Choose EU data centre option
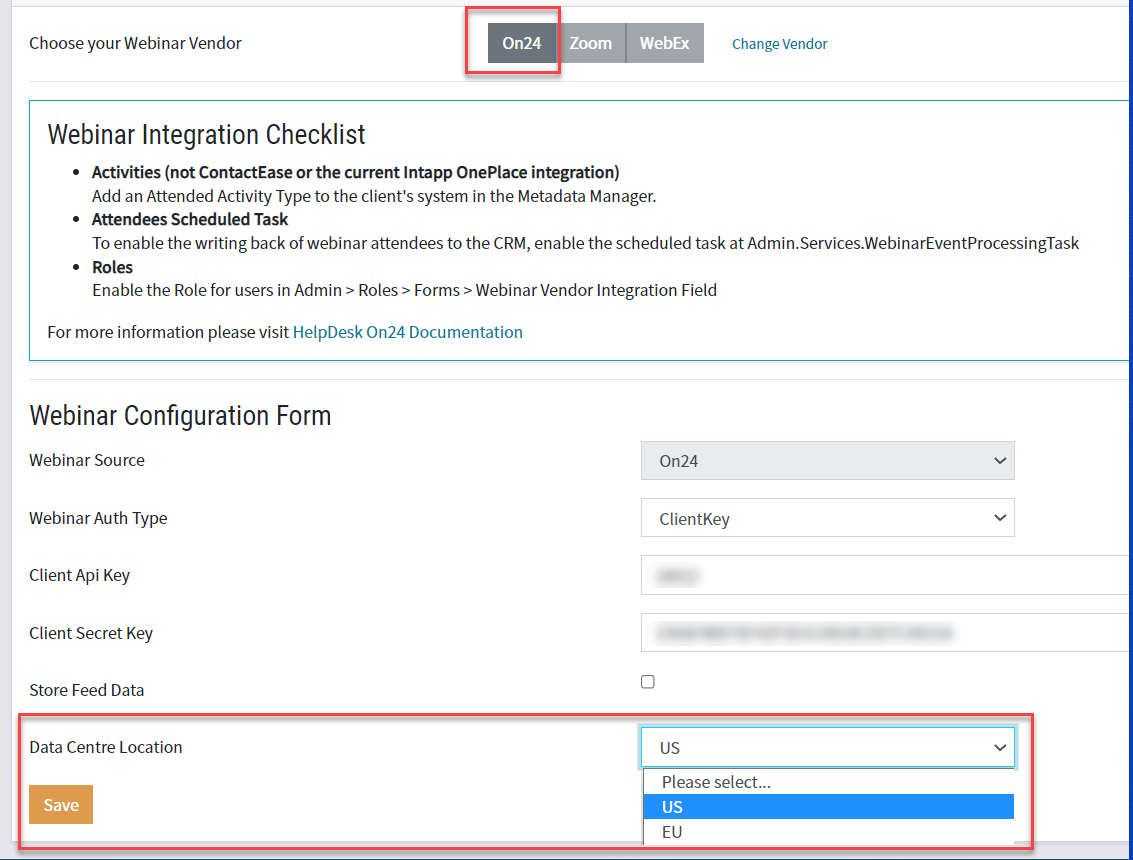Screen dimensions: 1133x860 coord(829,832)
